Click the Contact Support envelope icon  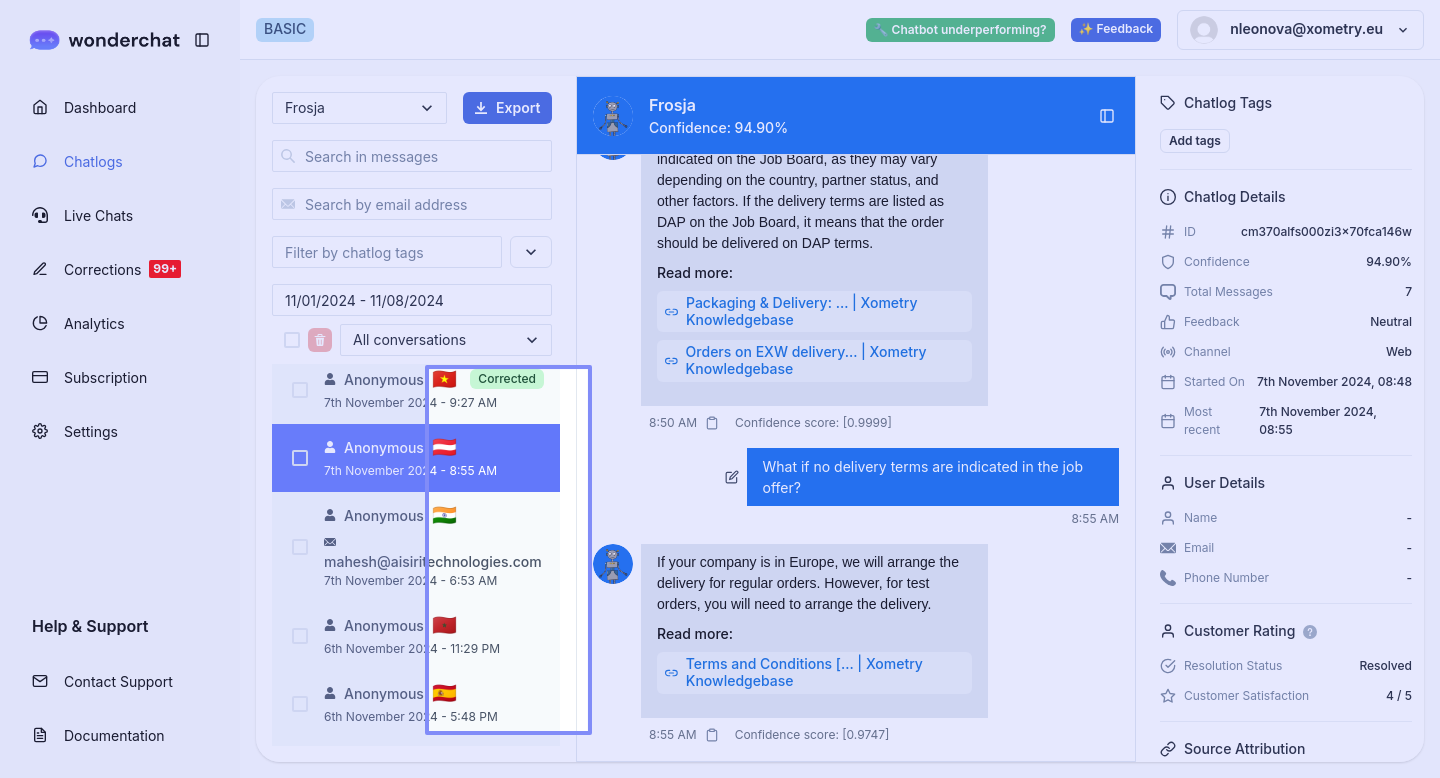(40, 682)
